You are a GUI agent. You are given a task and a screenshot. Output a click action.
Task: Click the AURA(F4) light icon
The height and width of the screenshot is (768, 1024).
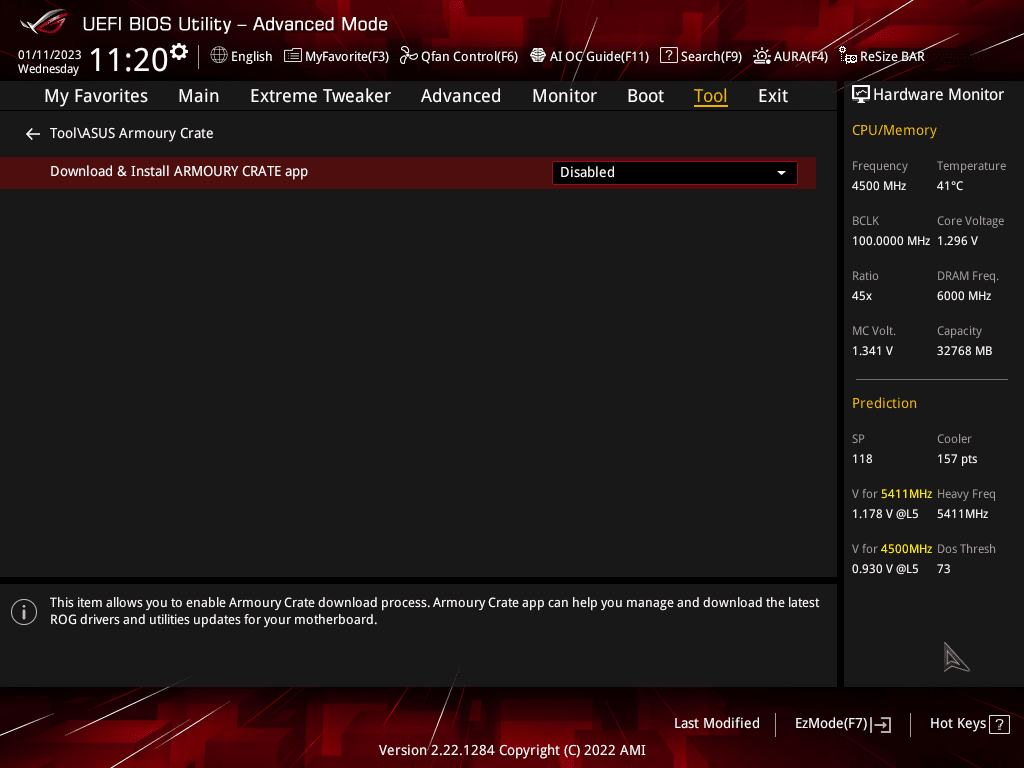[761, 56]
